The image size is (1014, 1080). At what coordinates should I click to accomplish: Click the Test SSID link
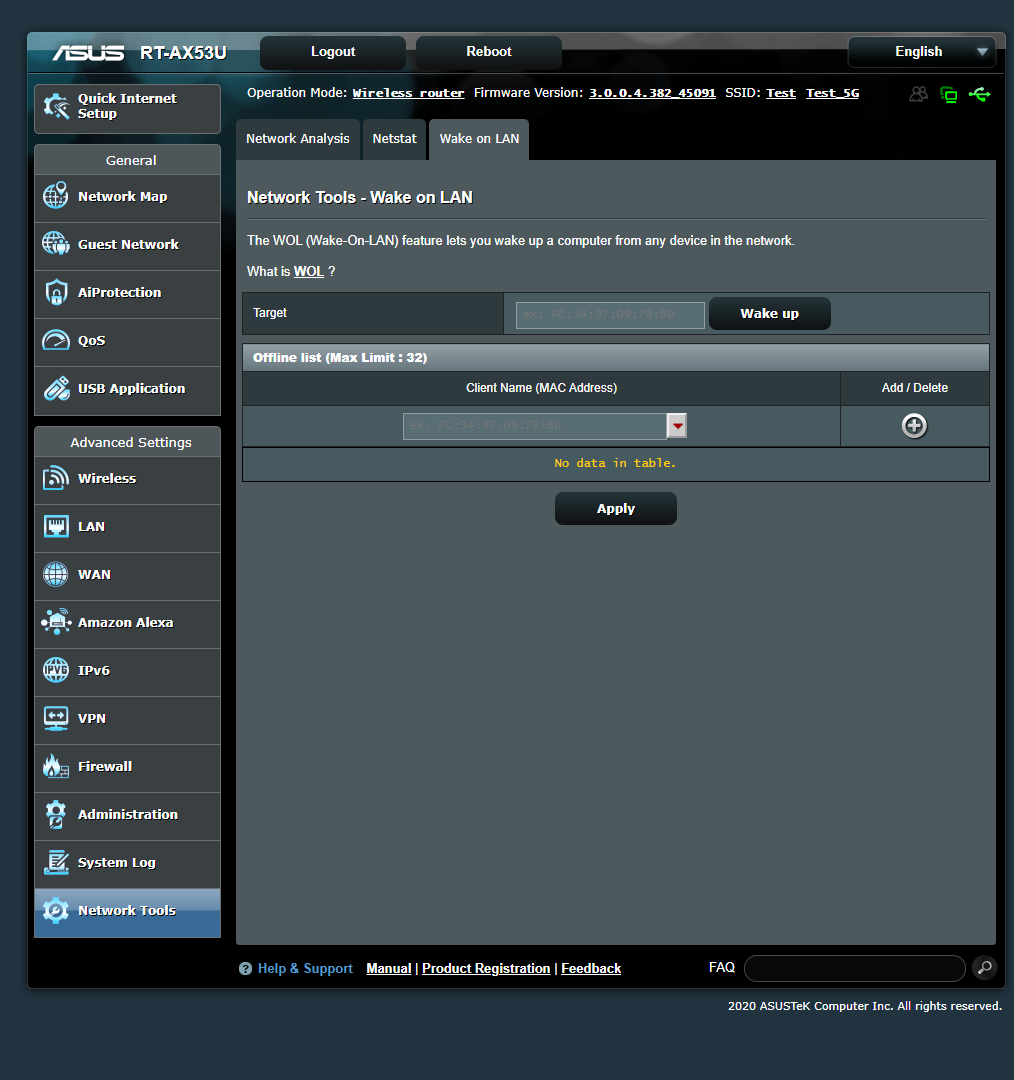click(x=780, y=93)
